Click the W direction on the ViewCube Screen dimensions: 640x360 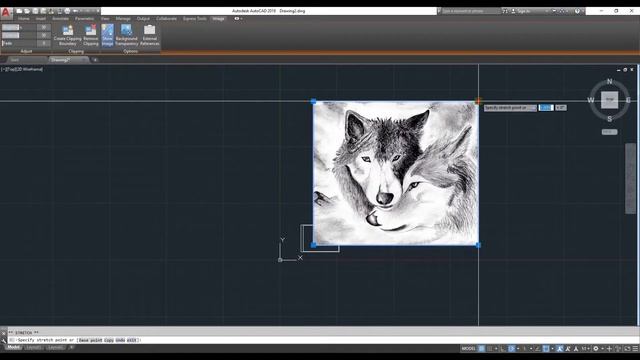591,100
